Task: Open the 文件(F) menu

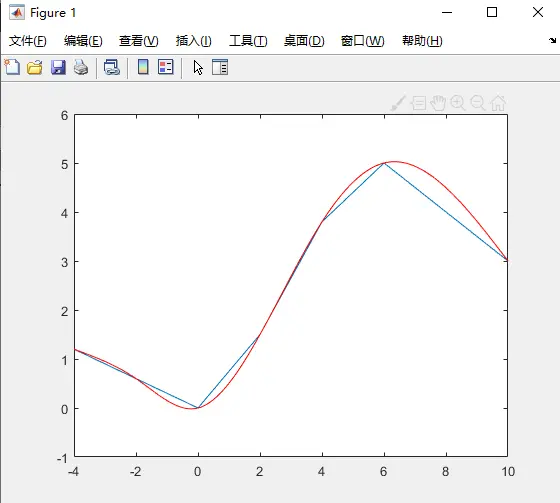Action: [28, 41]
